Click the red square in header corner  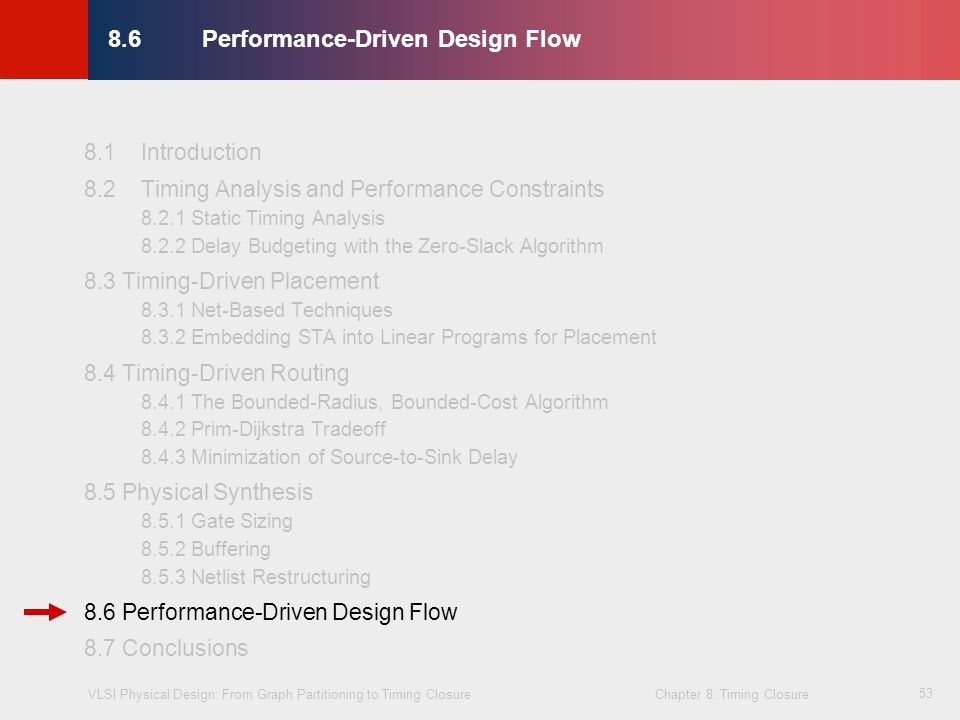tap(44, 39)
